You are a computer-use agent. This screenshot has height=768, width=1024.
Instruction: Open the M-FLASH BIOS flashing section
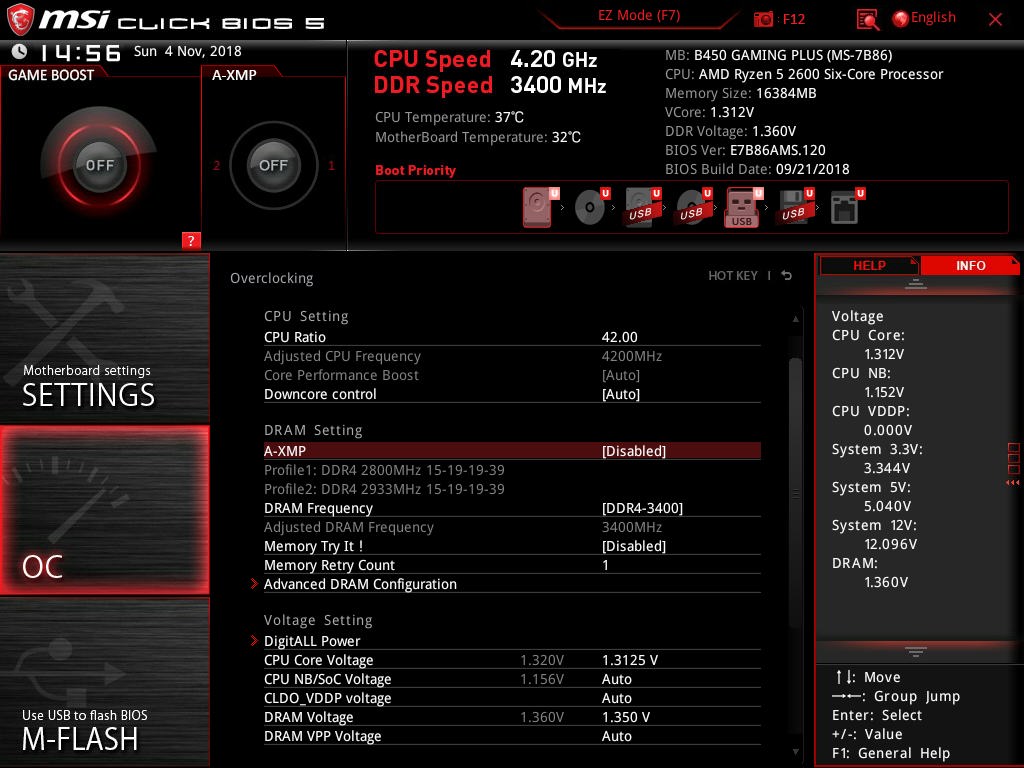[104, 682]
